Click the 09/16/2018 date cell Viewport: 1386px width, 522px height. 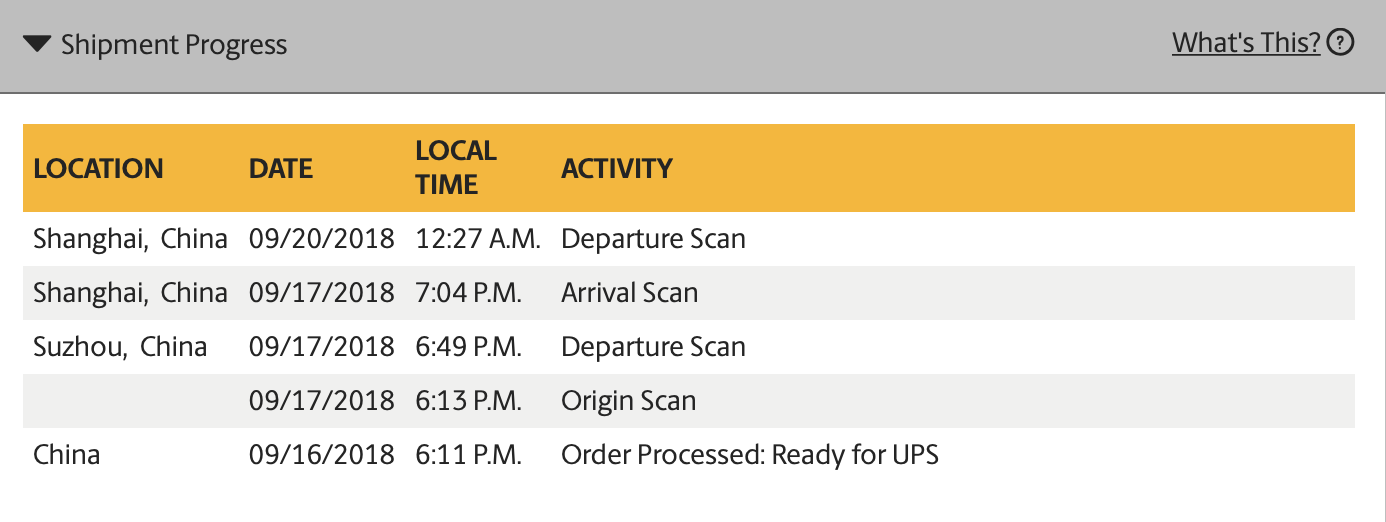point(322,455)
